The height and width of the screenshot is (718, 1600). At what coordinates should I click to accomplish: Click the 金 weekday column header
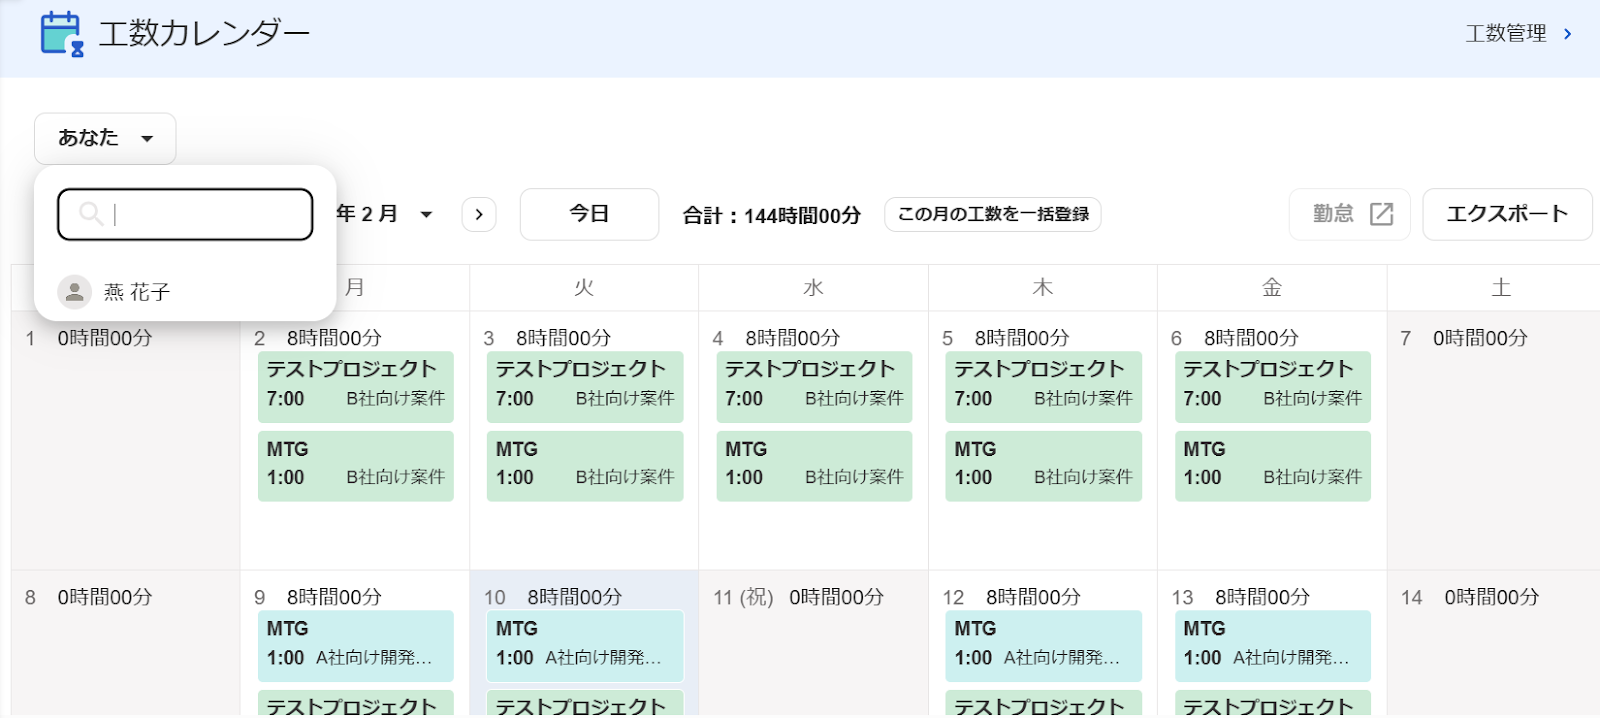pyautogui.click(x=1272, y=288)
